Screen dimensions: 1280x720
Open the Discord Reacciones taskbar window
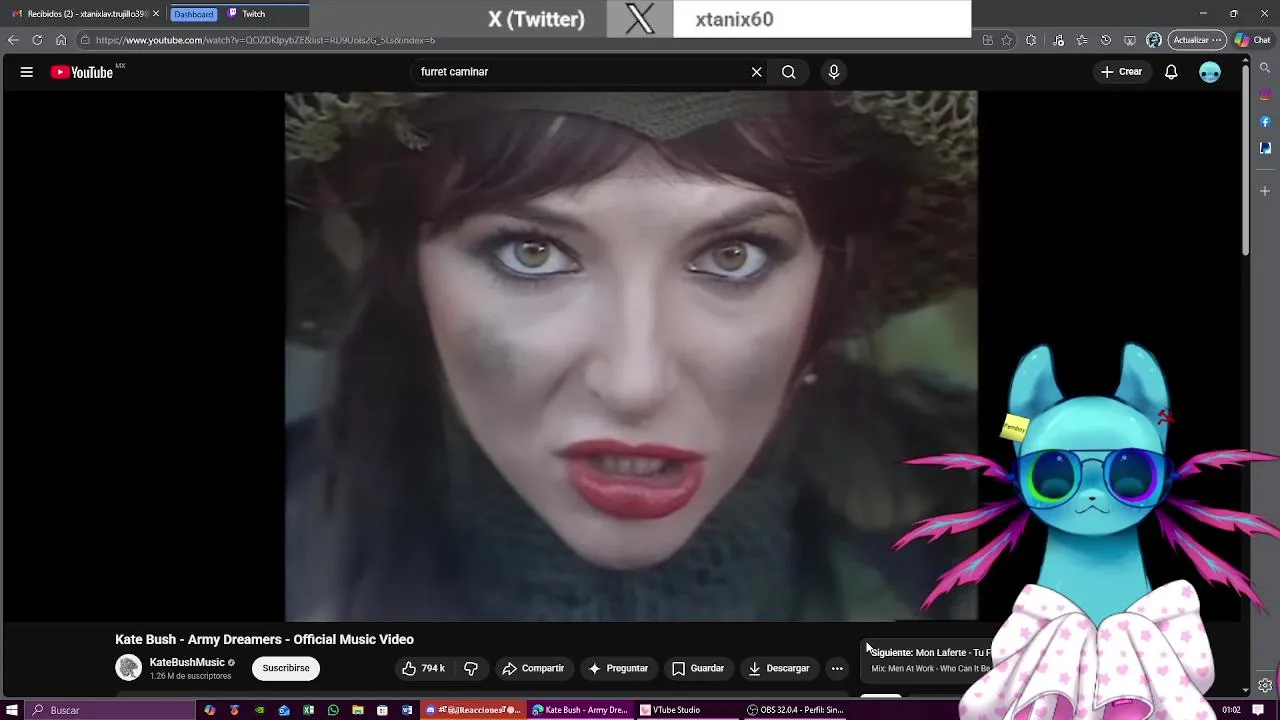(474, 710)
